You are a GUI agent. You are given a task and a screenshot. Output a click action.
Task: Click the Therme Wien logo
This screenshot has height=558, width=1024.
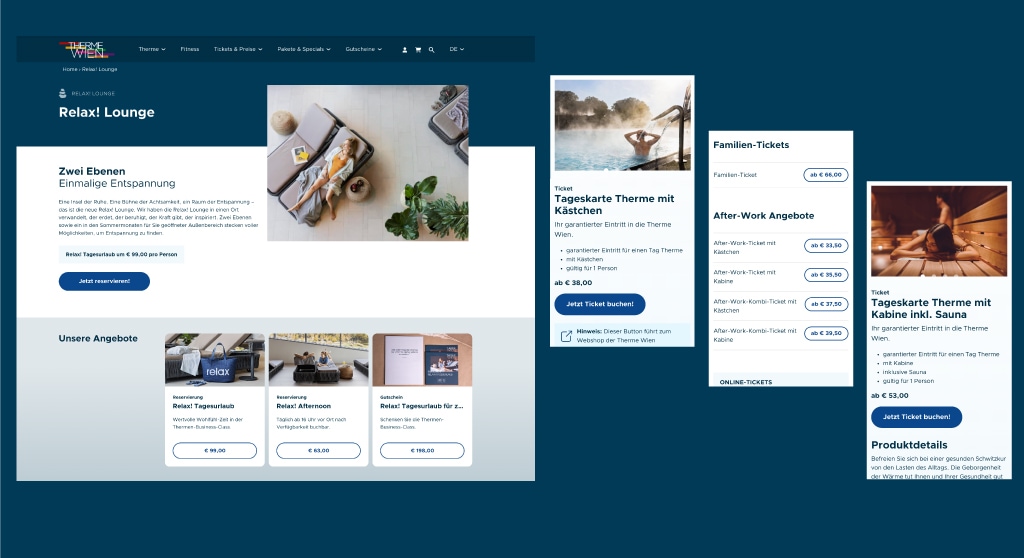pyautogui.click(x=86, y=50)
